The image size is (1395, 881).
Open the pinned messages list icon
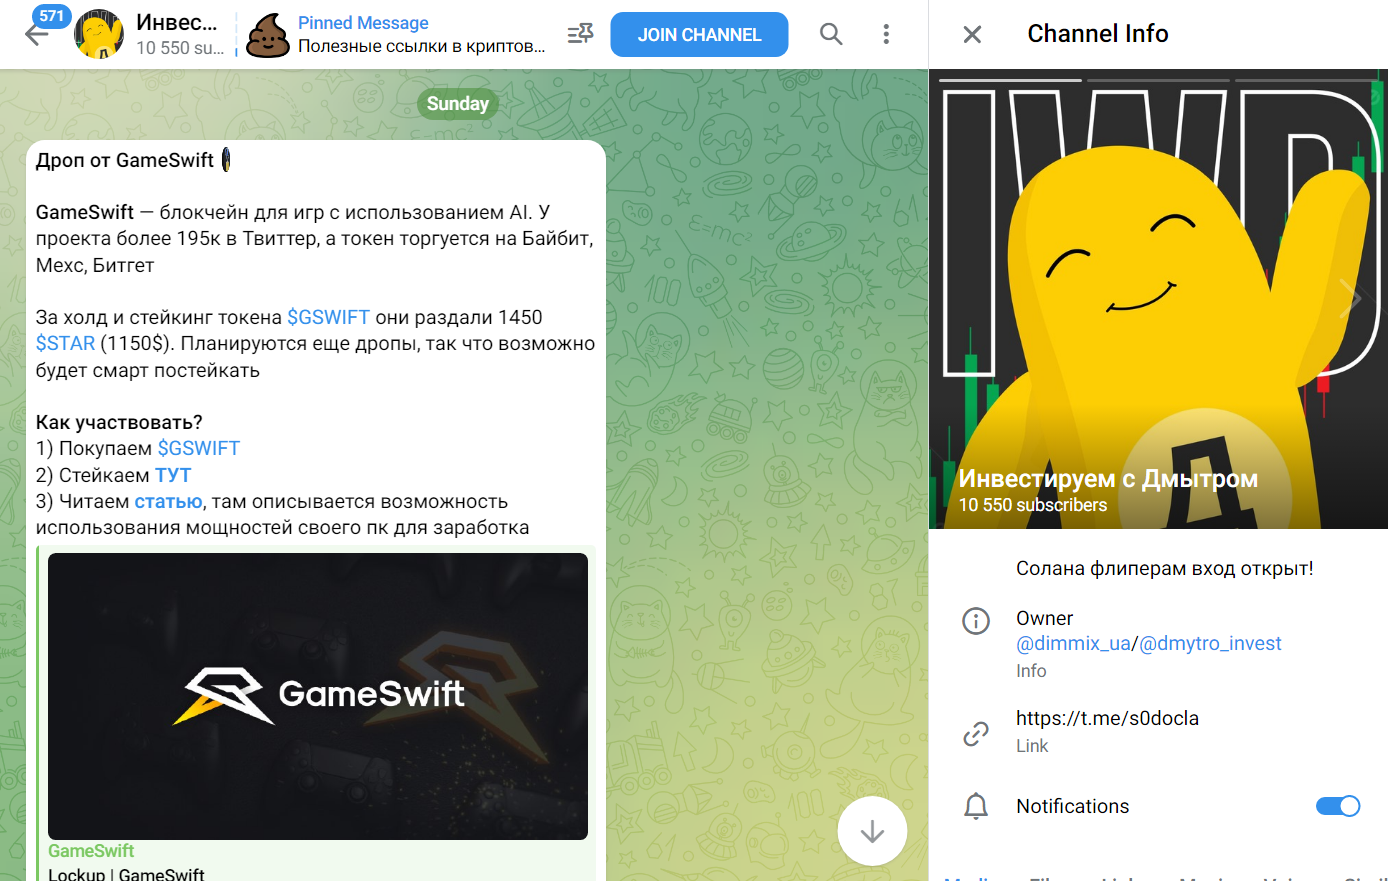[x=580, y=34]
